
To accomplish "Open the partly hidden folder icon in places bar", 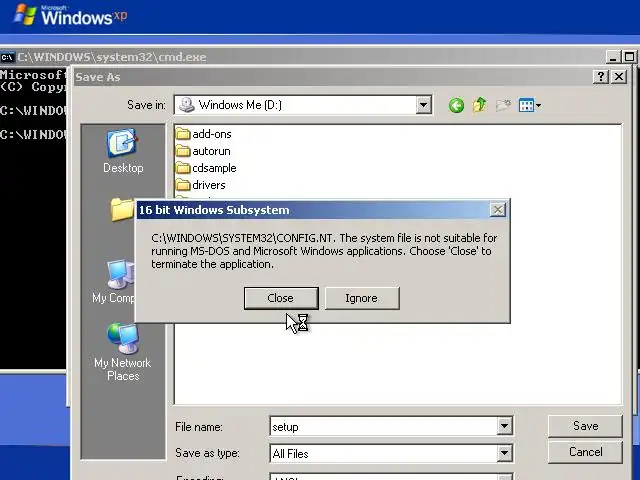I will pos(122,210).
